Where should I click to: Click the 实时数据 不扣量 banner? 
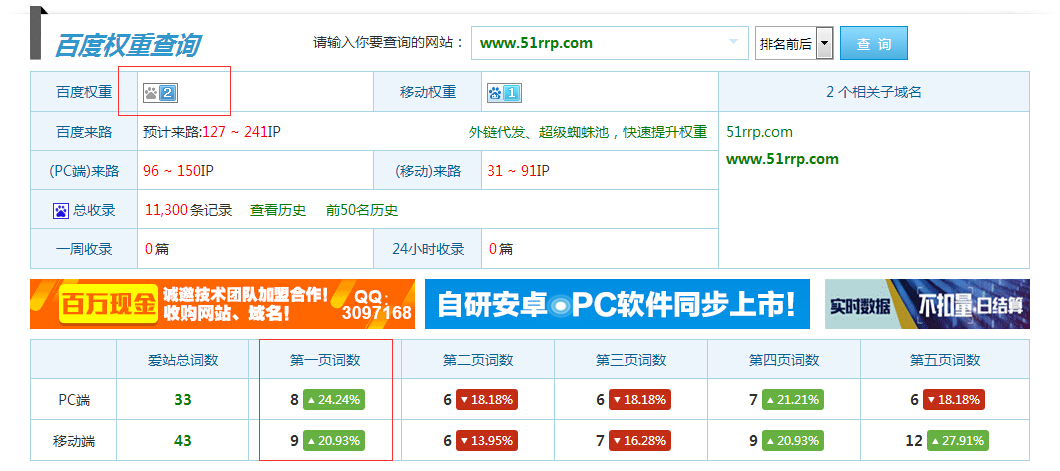point(927,304)
